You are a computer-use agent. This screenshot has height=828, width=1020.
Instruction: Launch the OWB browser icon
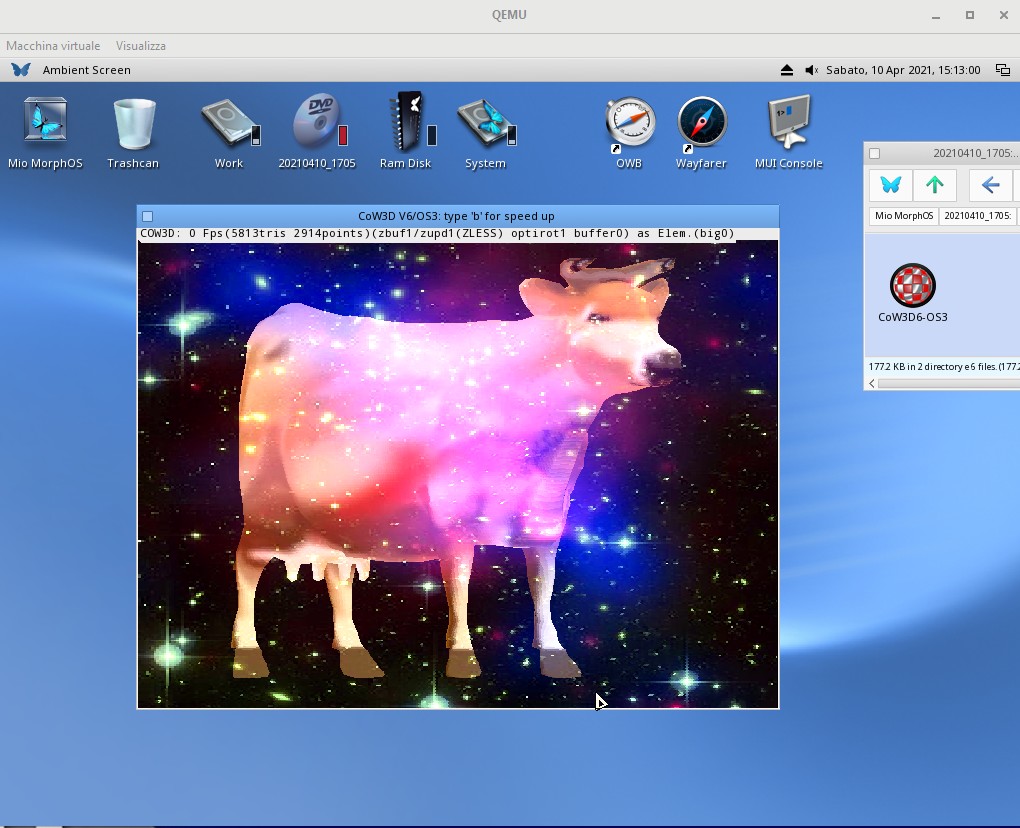(x=629, y=124)
